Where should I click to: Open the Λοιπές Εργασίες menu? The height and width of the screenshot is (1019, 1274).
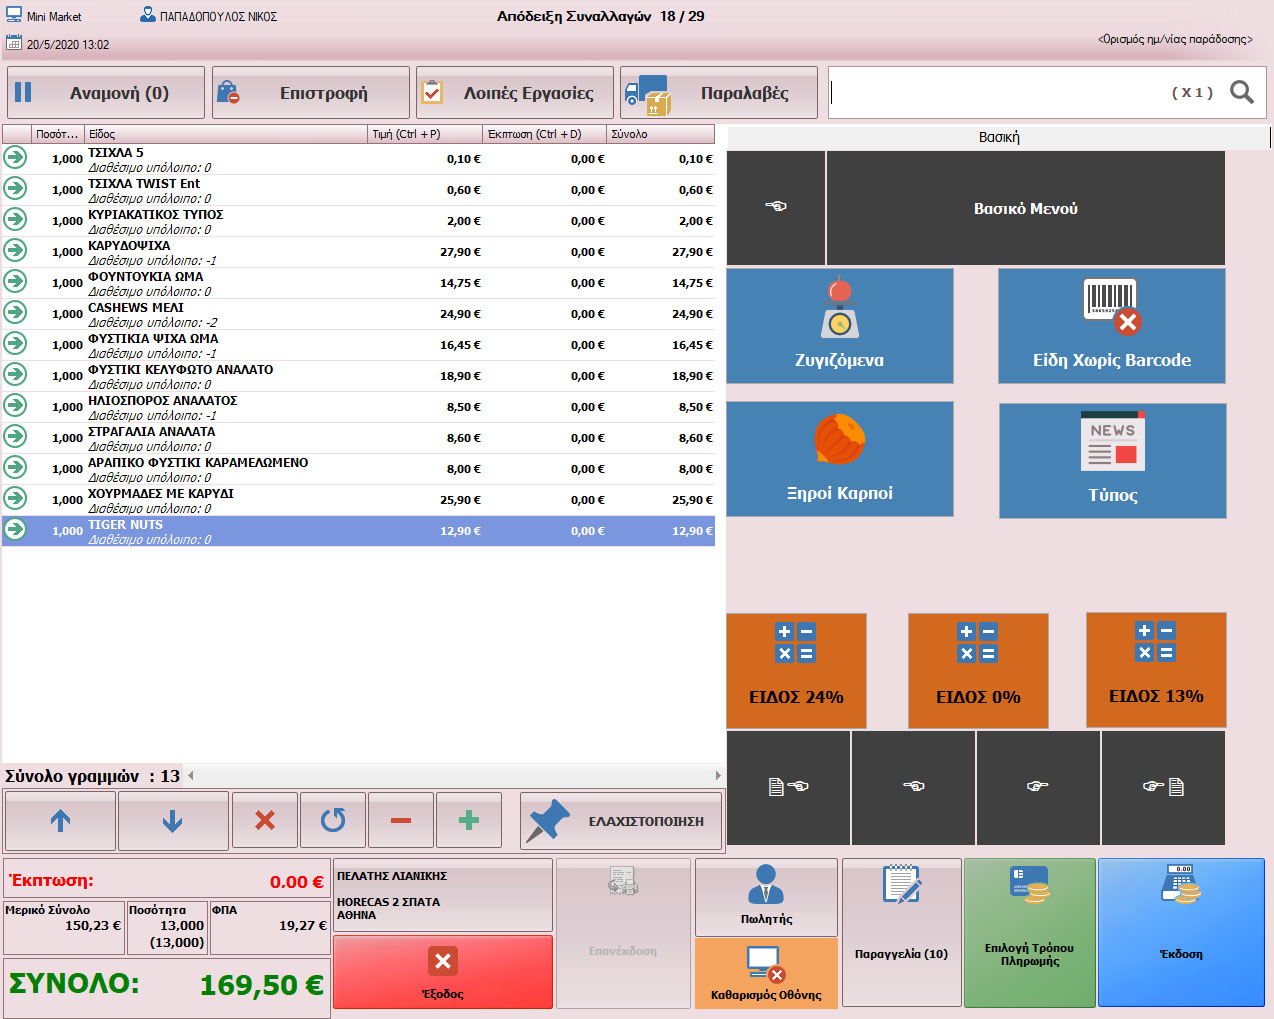click(x=514, y=93)
